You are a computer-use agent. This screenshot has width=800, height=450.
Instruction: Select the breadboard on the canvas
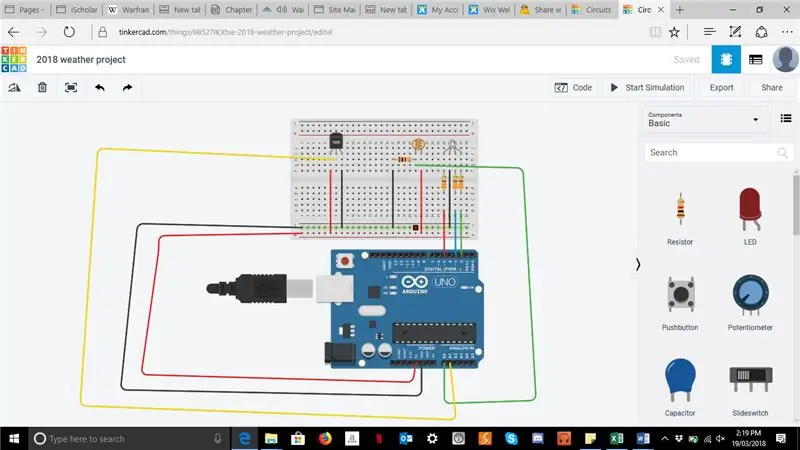tap(384, 179)
